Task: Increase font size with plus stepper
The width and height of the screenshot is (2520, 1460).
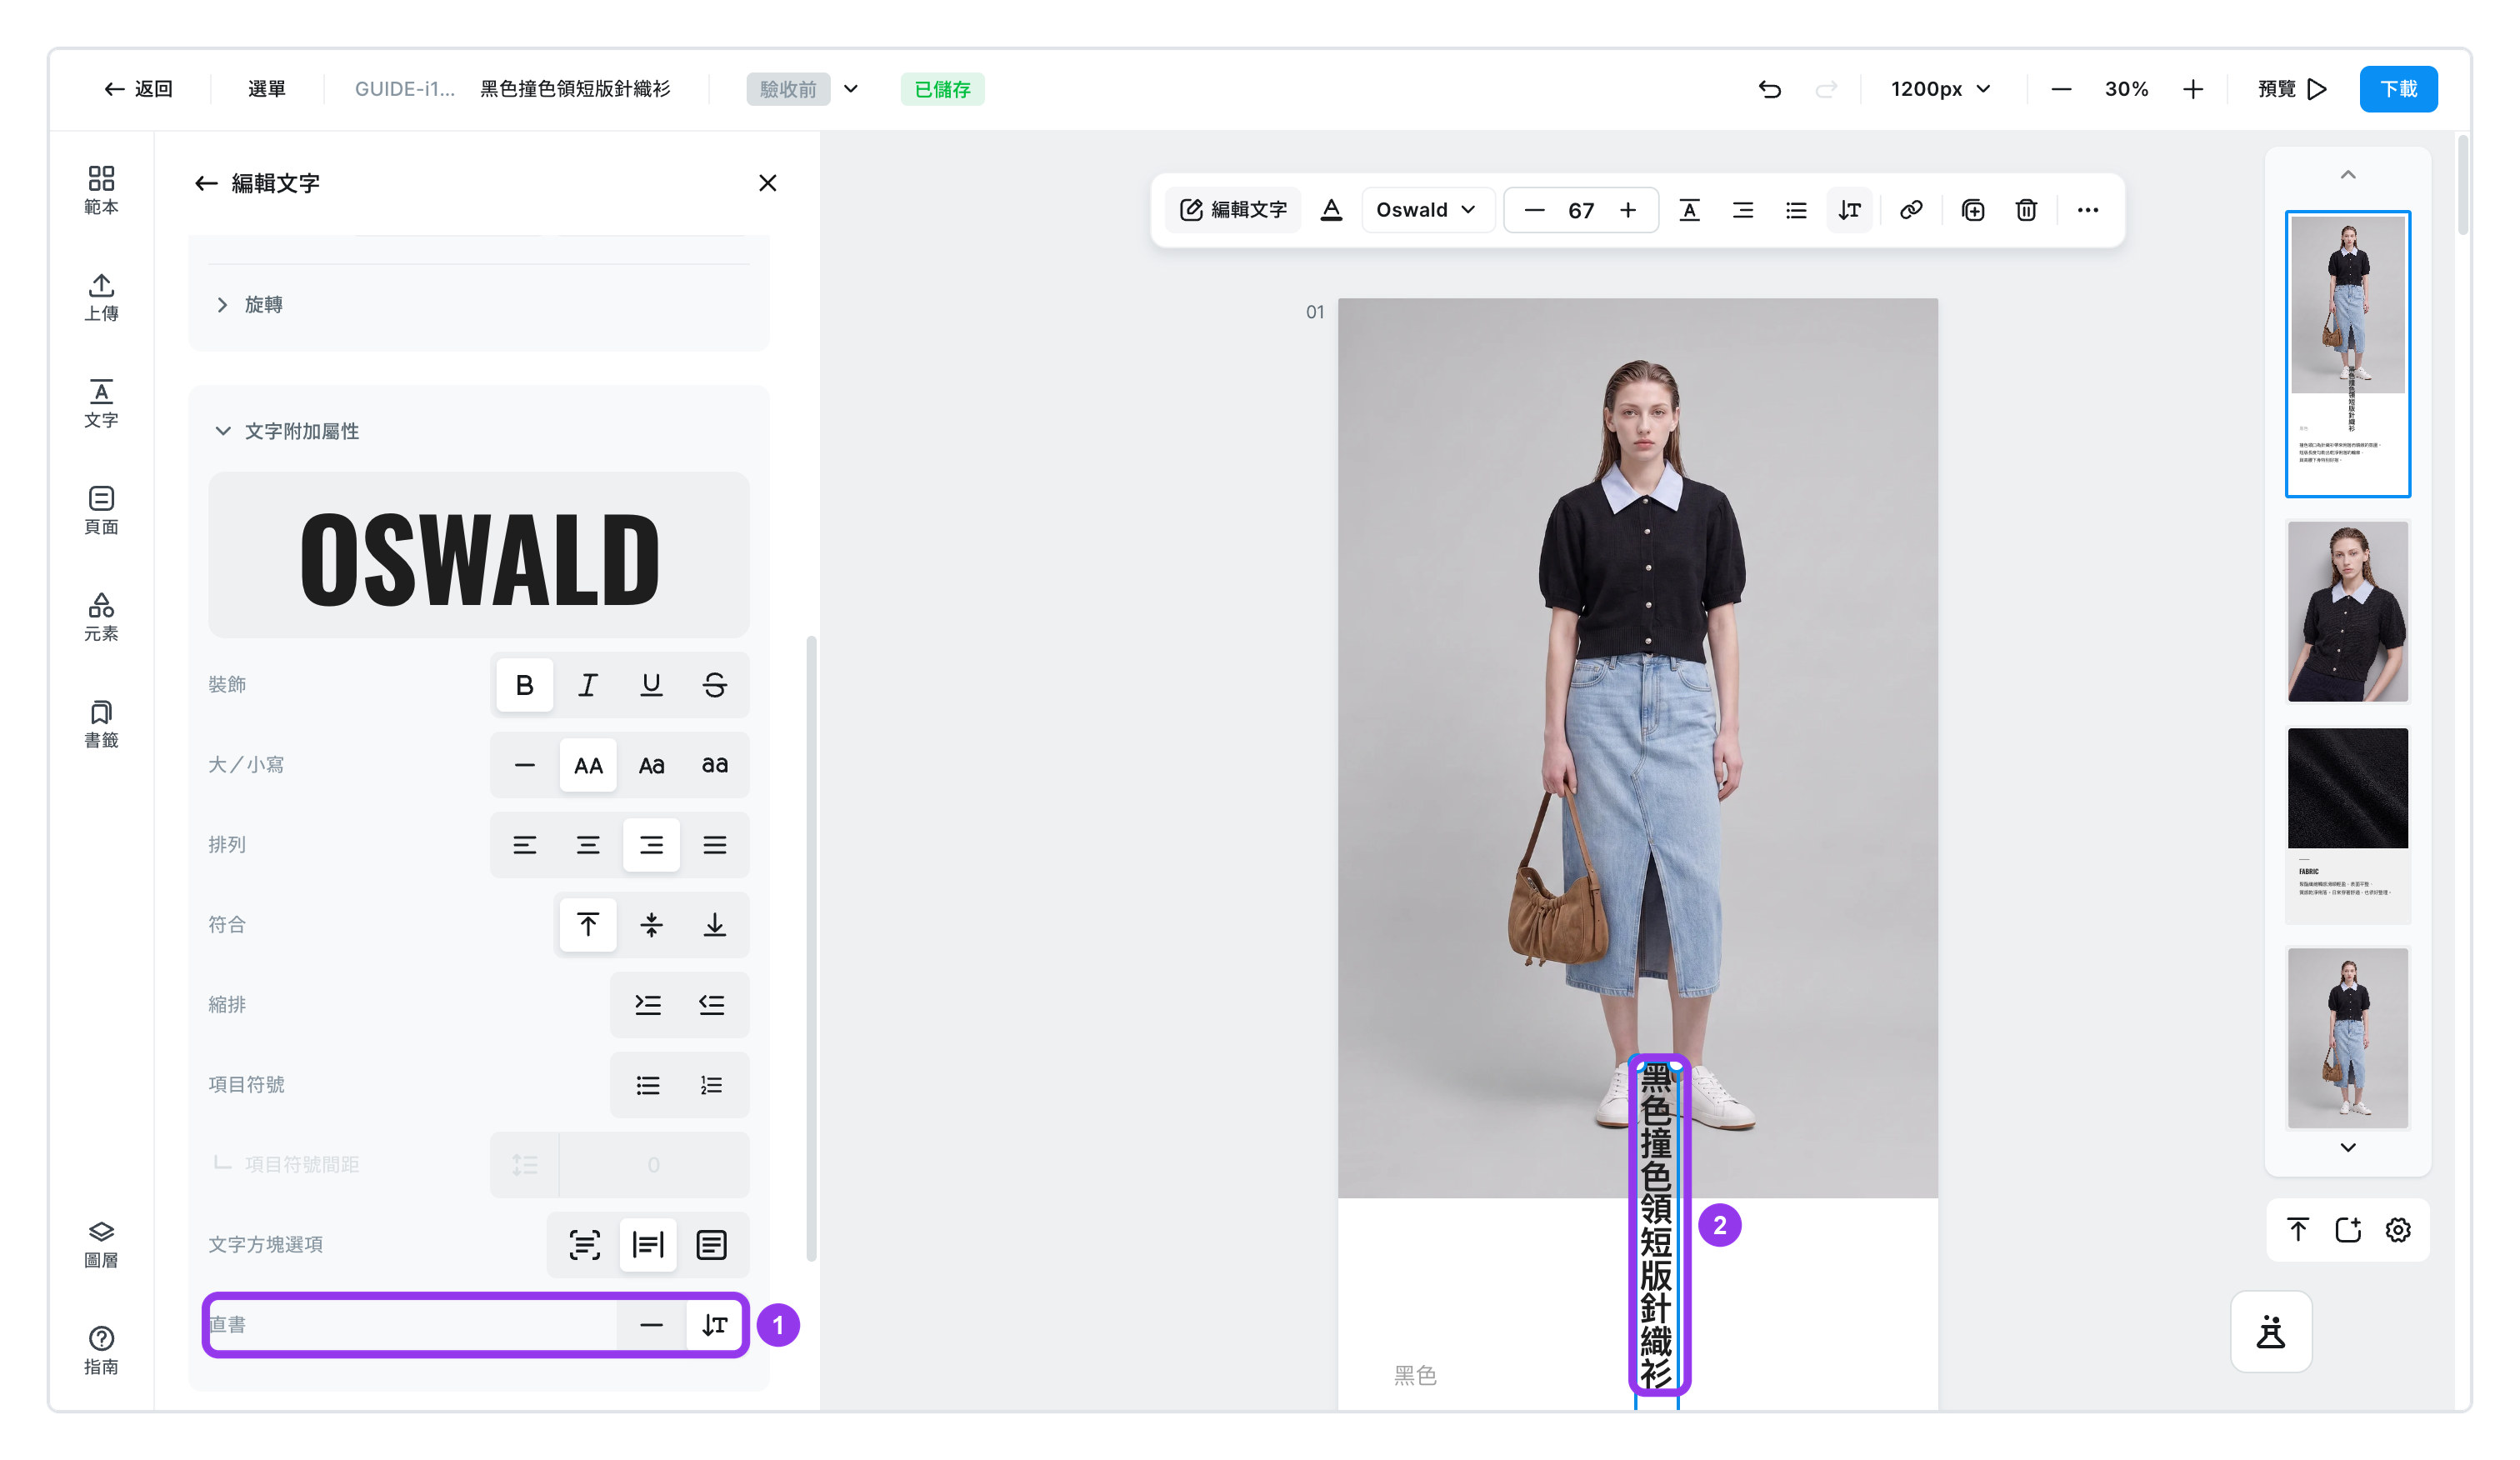Action: pyautogui.click(x=1628, y=210)
